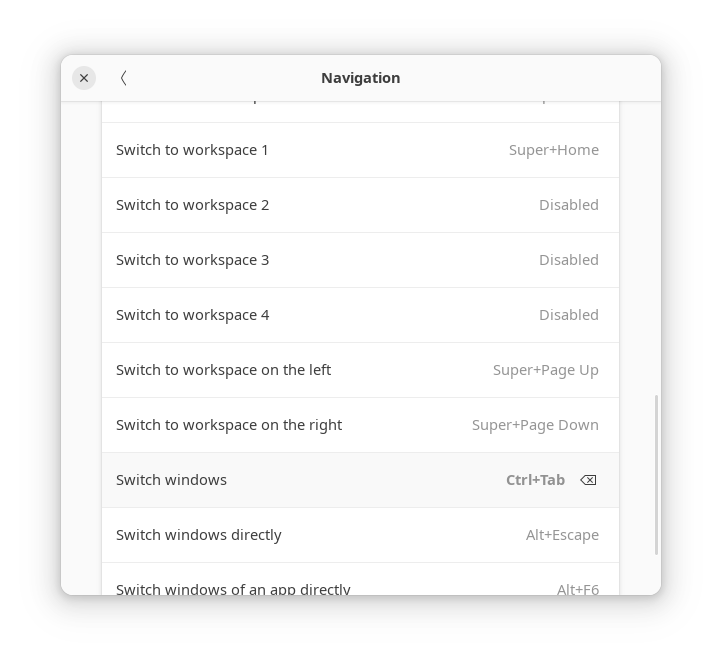Select the Switch windows row

(361, 480)
